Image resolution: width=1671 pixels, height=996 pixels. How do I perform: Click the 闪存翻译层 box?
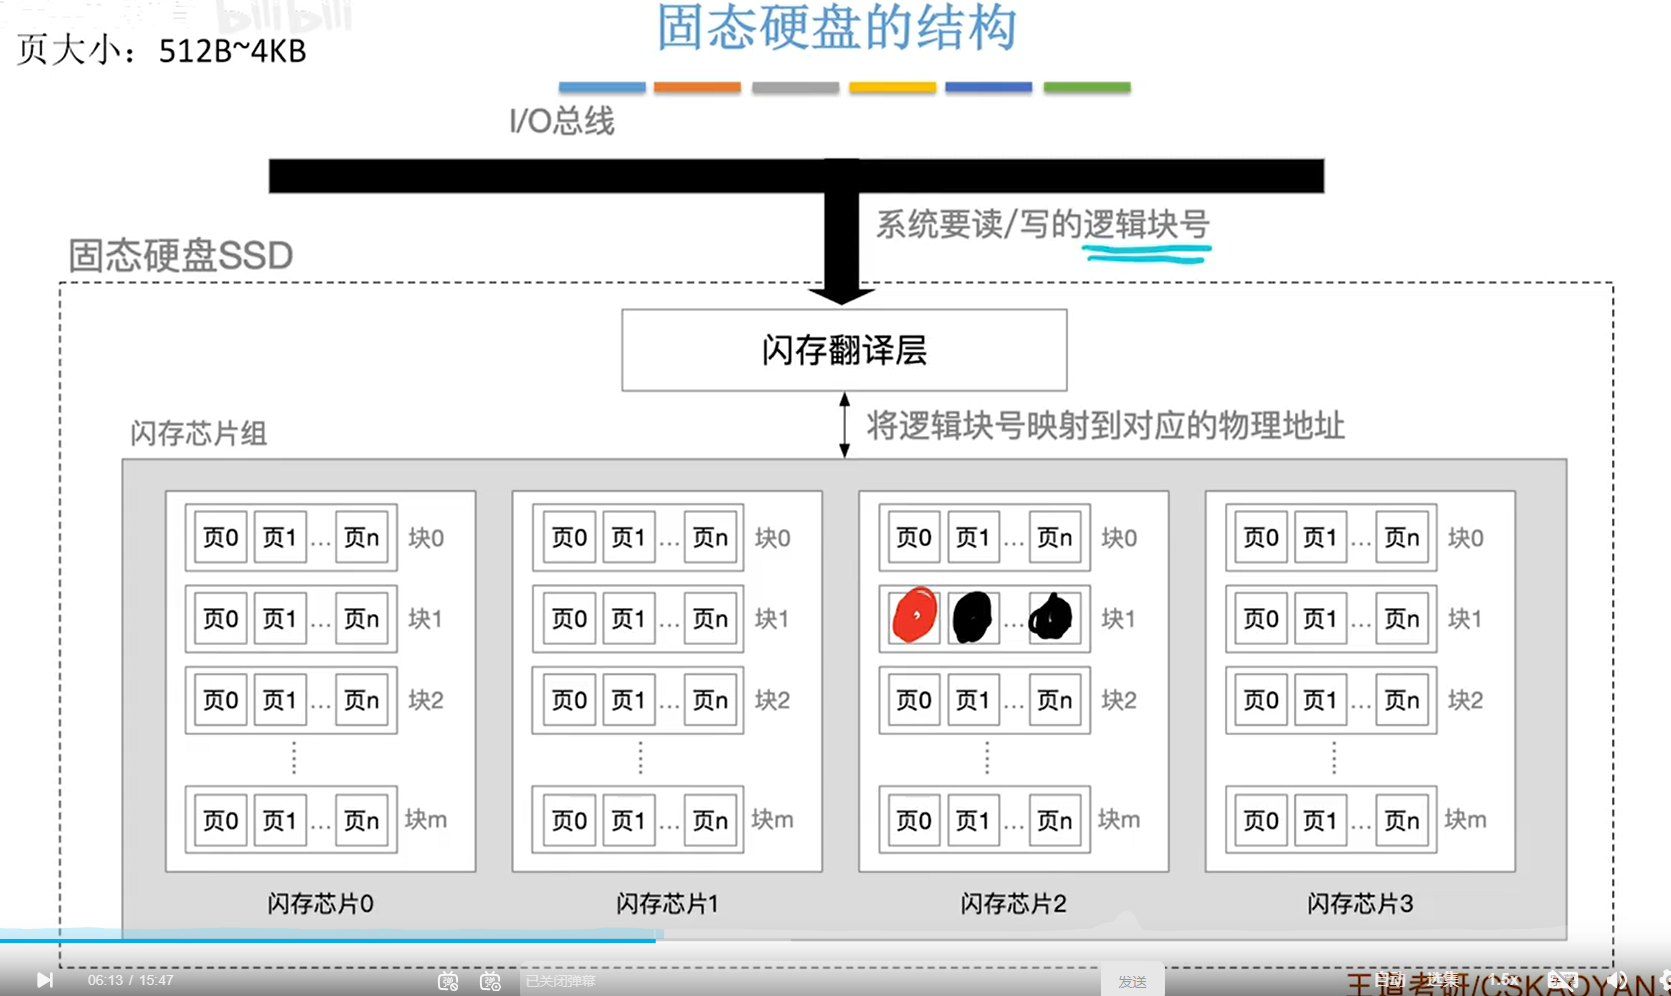point(844,350)
